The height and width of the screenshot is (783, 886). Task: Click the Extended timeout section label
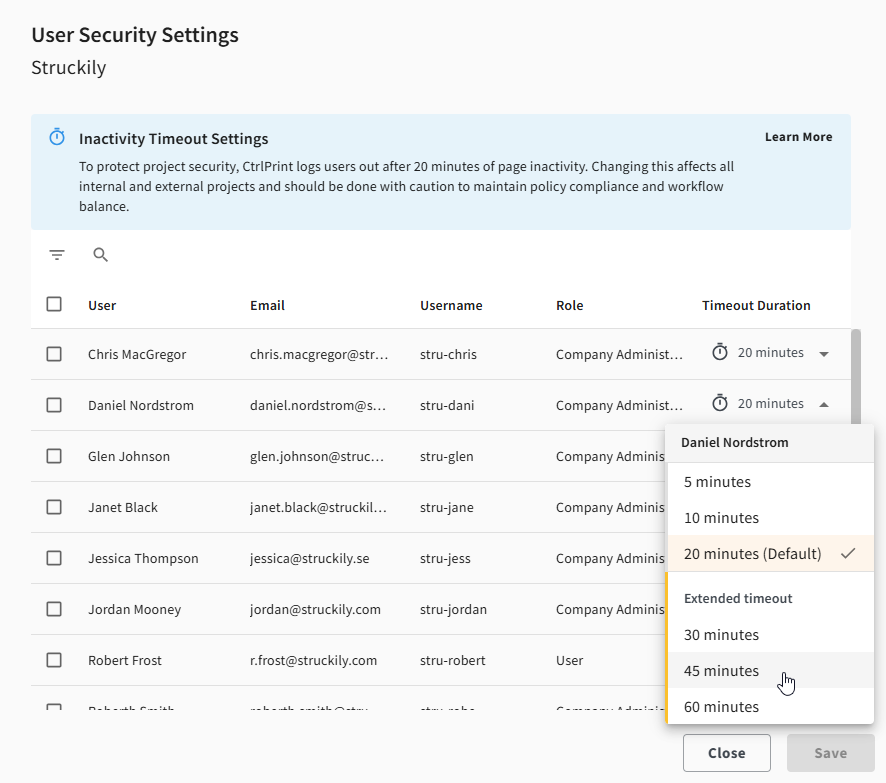[x=738, y=598]
